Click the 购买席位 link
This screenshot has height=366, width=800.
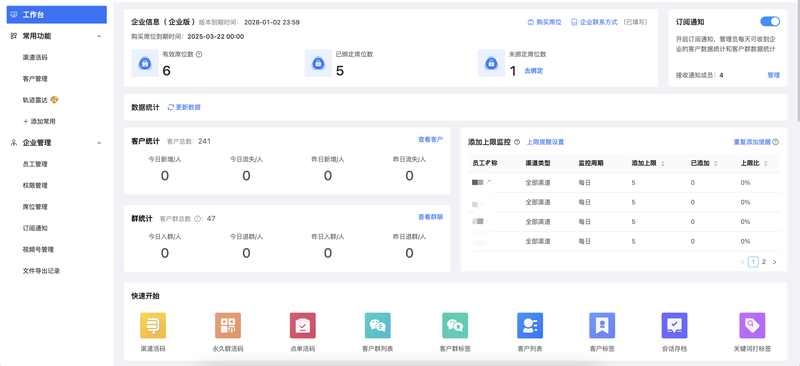549,22
